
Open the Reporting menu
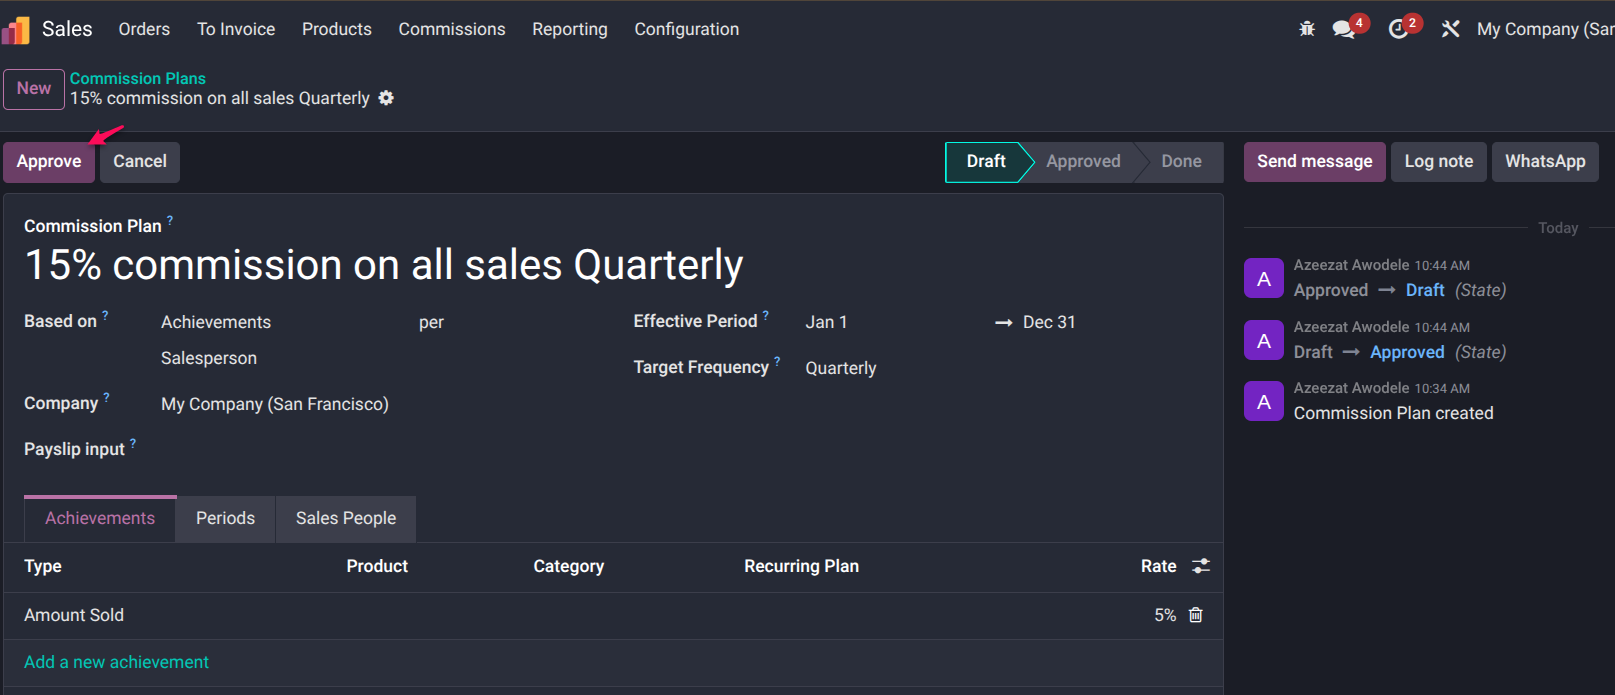(569, 30)
